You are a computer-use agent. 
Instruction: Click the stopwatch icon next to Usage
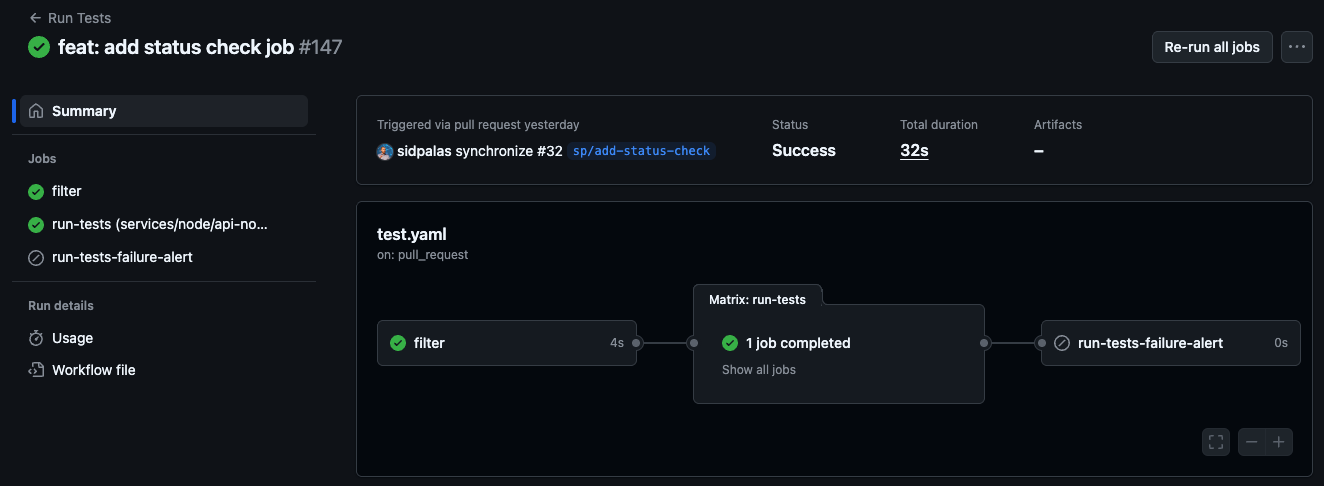pyautogui.click(x=36, y=338)
